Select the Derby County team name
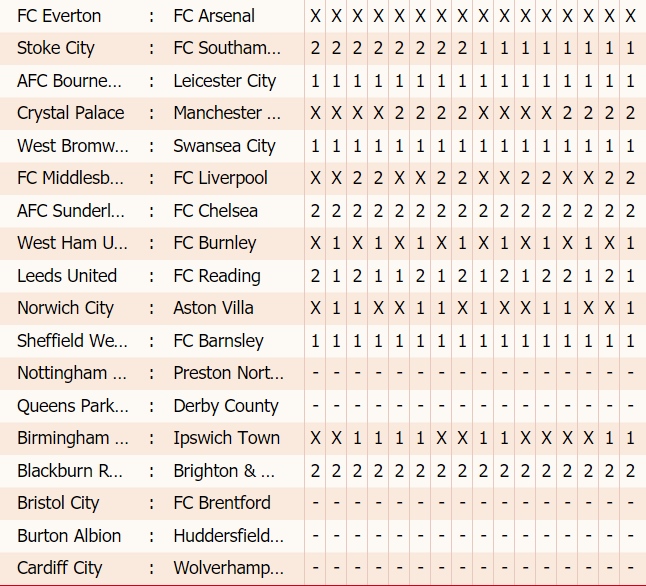646x586 pixels. (226, 406)
